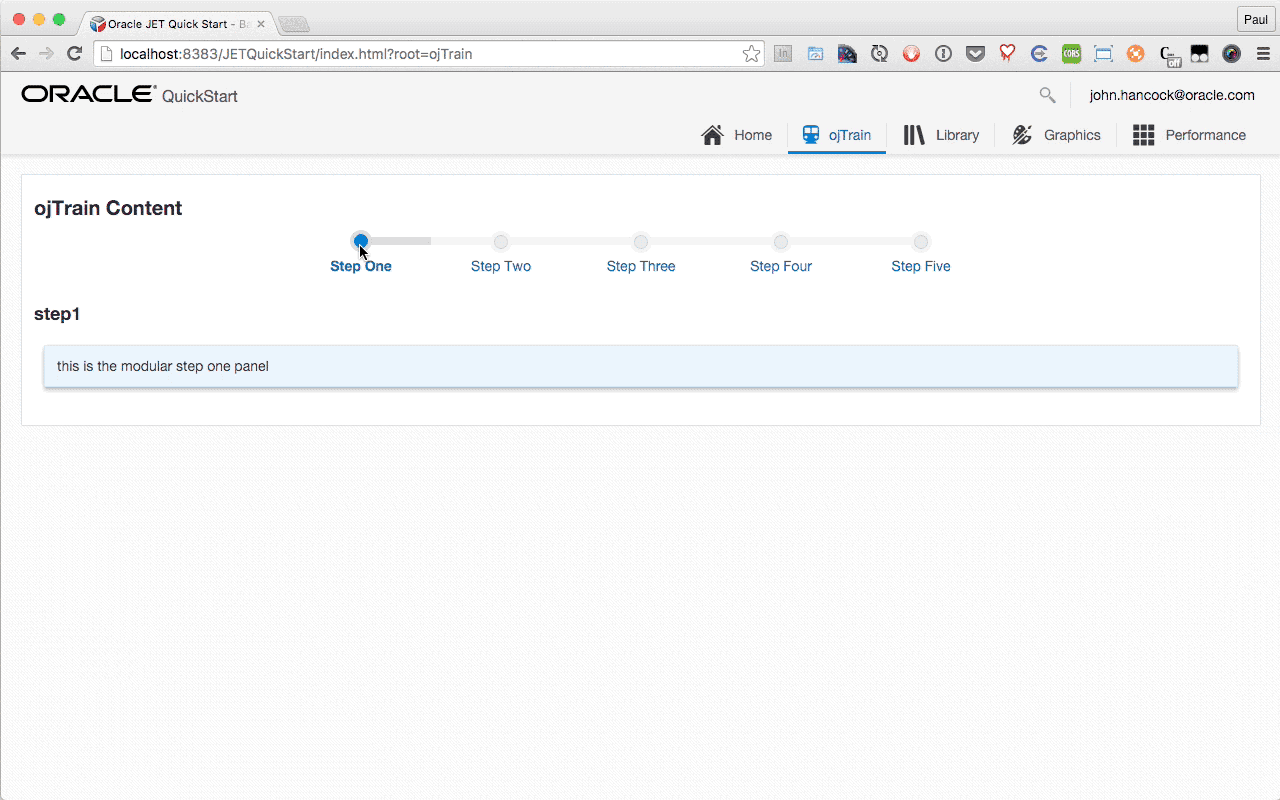
Task: Click the red heart extension icon
Action: point(1007,54)
